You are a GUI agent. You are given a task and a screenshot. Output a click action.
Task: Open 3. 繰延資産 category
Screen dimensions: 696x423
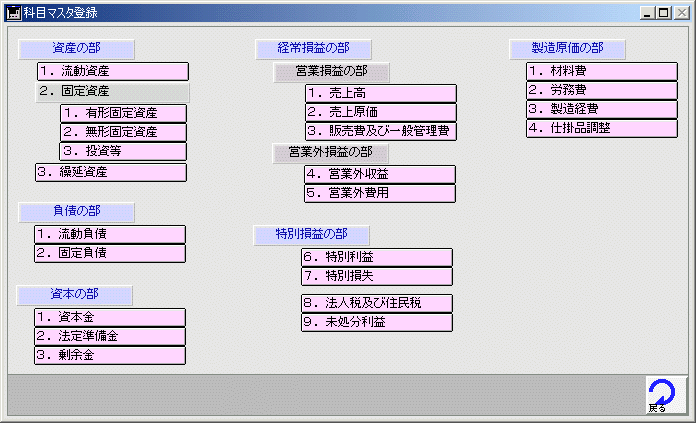[x=111, y=172]
